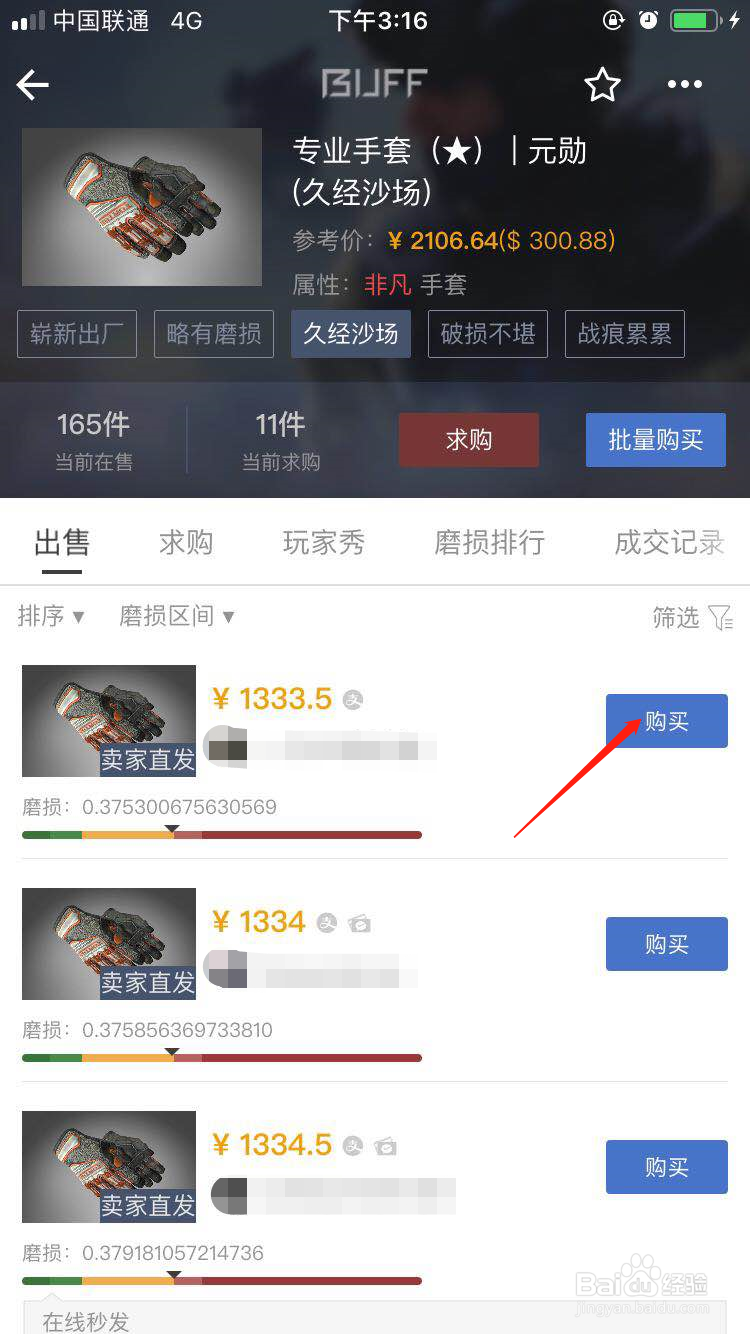Select the 战痕累累 wear option
750x1334 pixels.
point(625,334)
